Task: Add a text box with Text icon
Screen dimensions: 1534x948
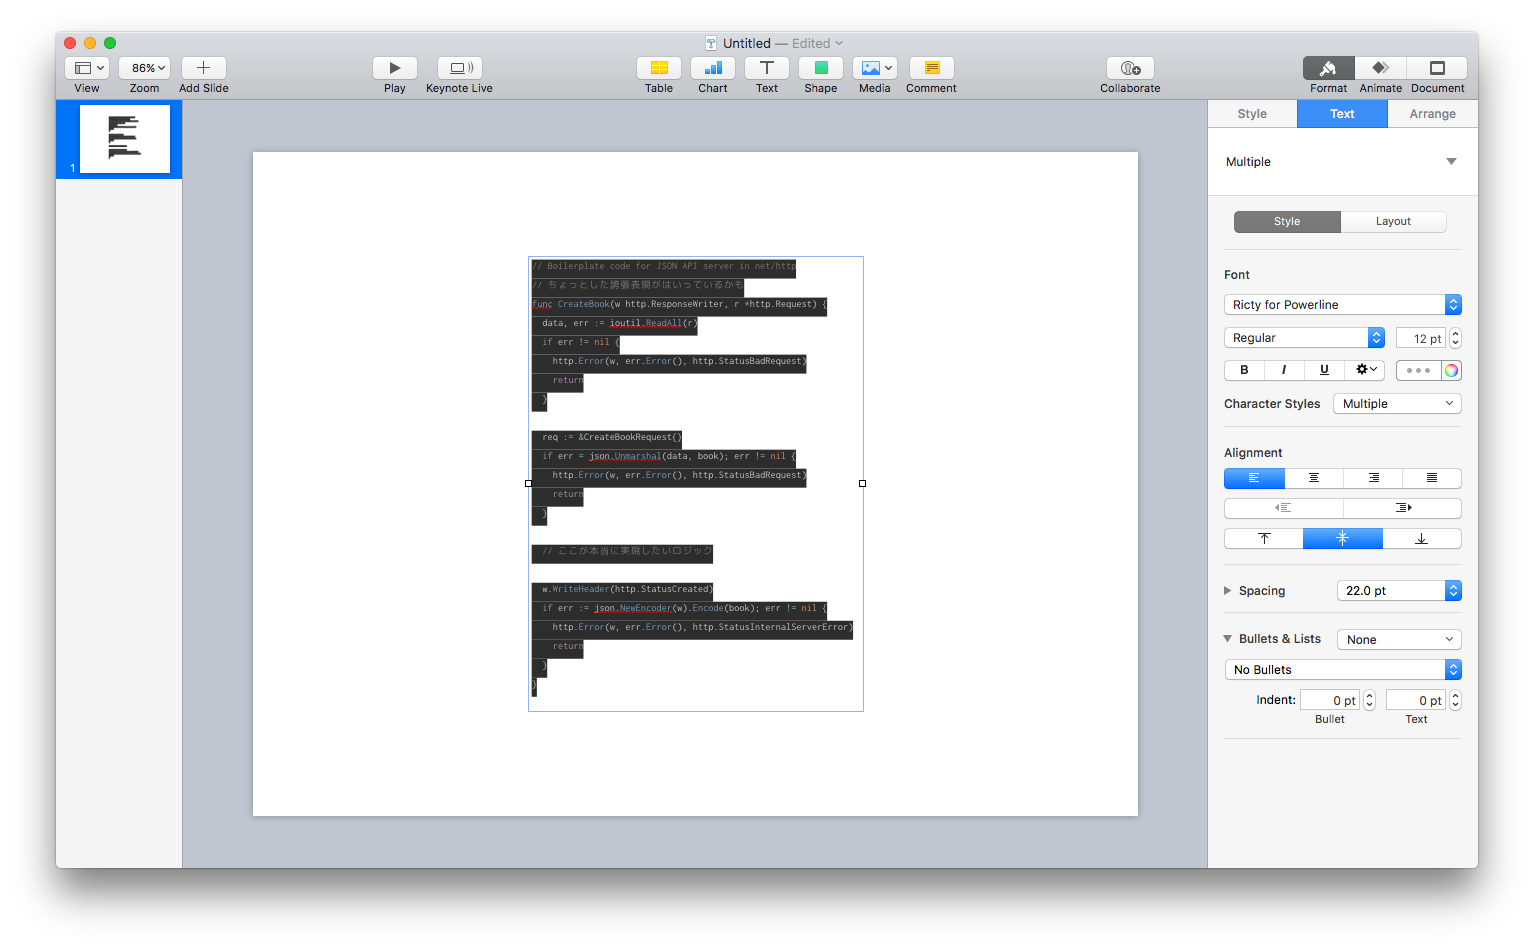Action: point(767,68)
